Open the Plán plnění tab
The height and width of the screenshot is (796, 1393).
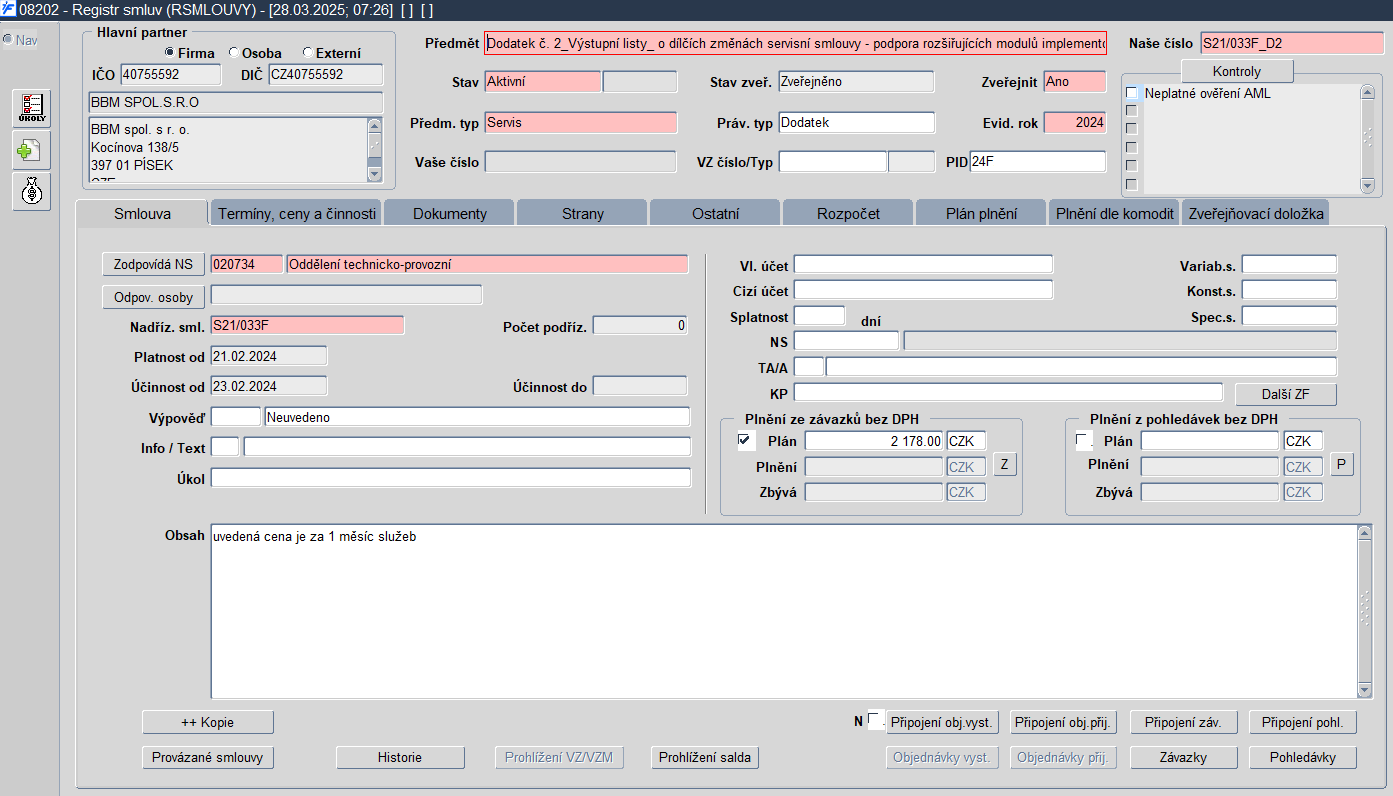pos(982,213)
